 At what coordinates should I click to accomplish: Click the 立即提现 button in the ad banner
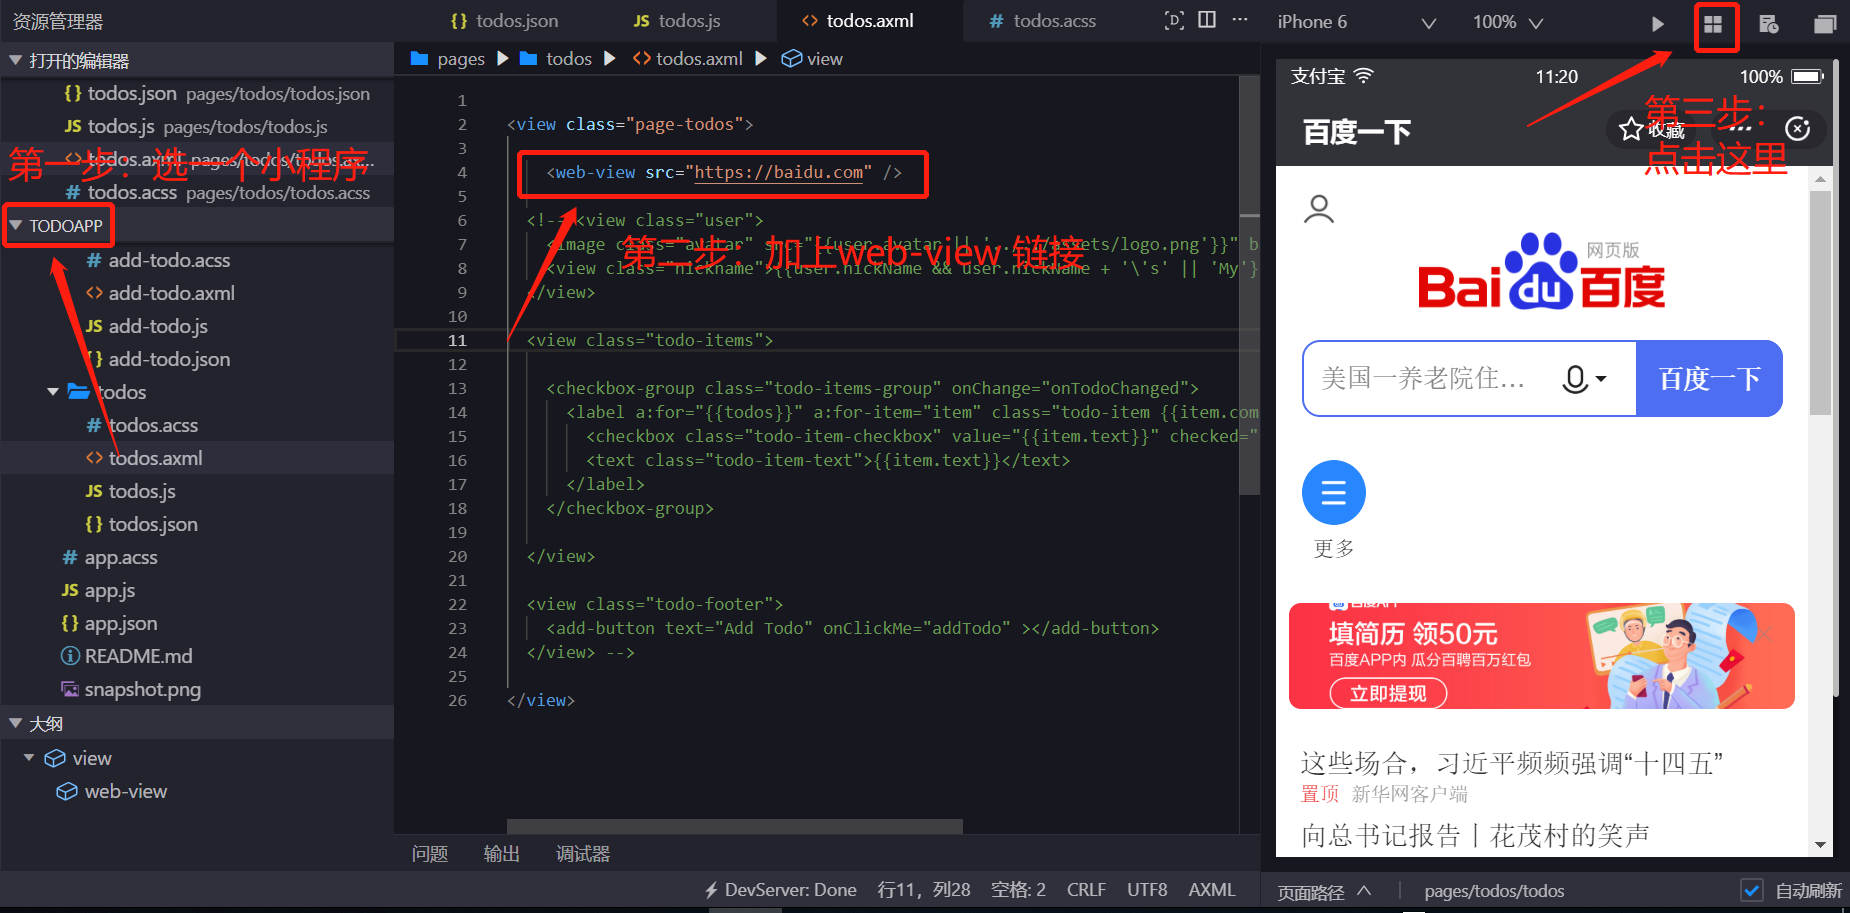click(x=1386, y=693)
